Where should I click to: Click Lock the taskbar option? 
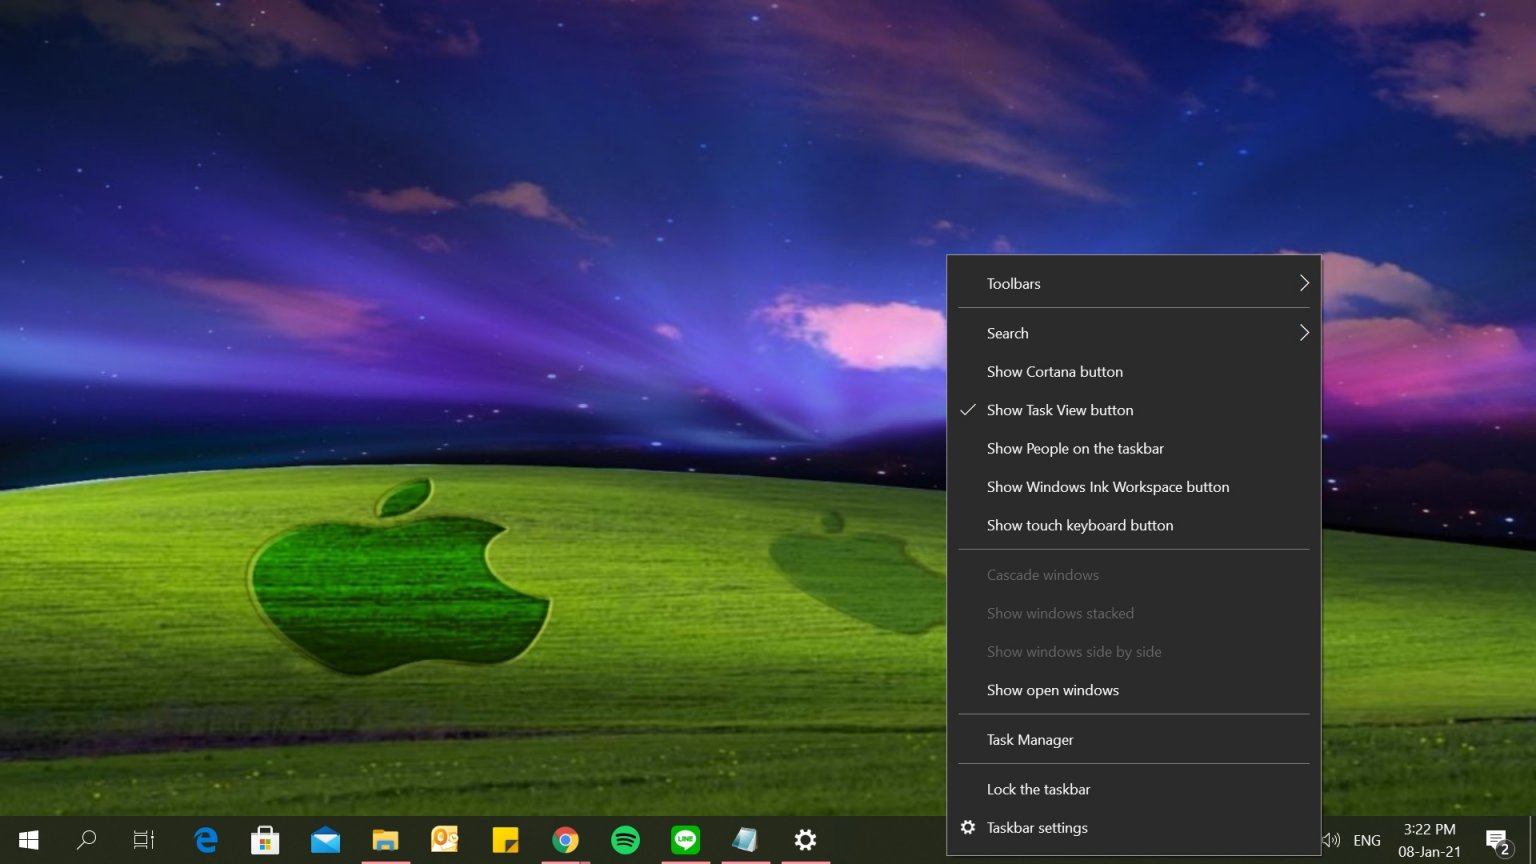(x=1038, y=789)
